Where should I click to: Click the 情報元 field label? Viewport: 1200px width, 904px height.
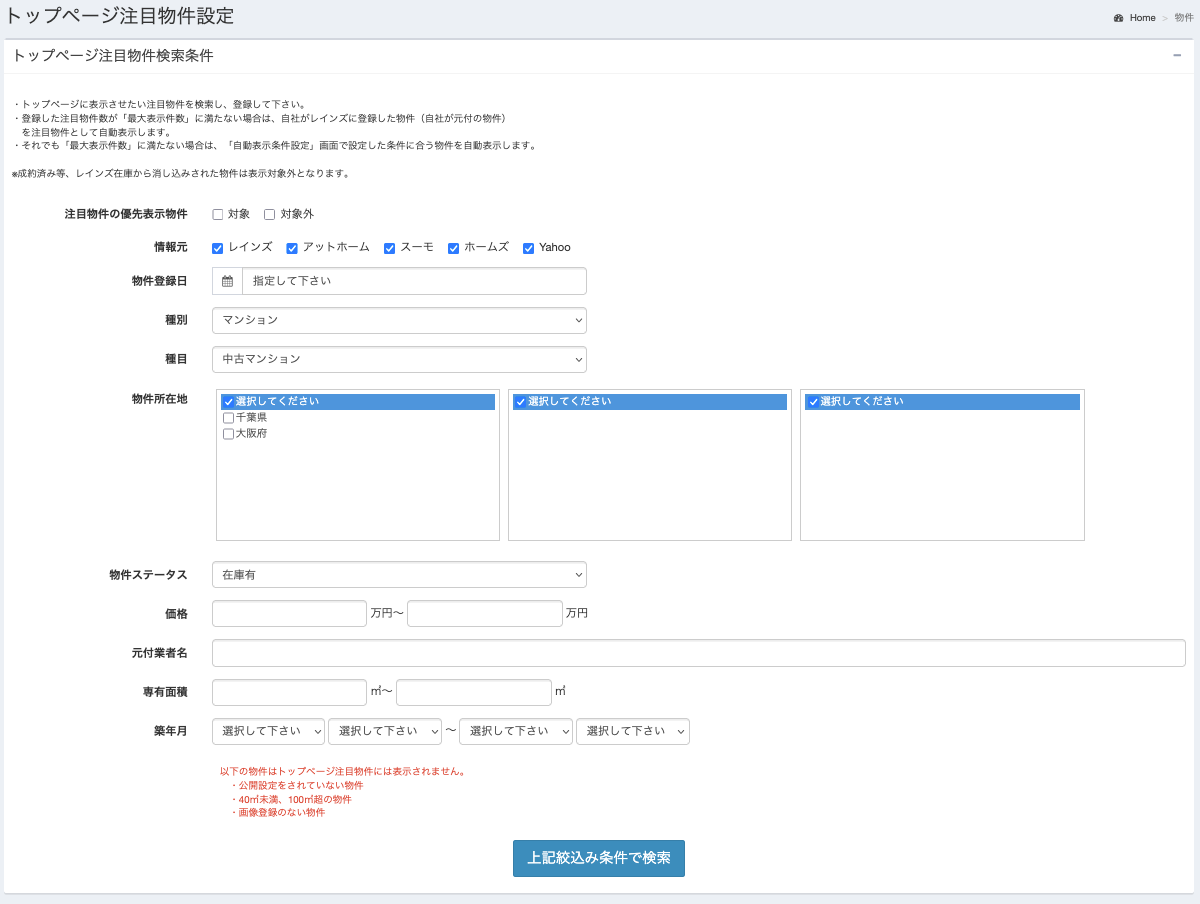pos(169,247)
